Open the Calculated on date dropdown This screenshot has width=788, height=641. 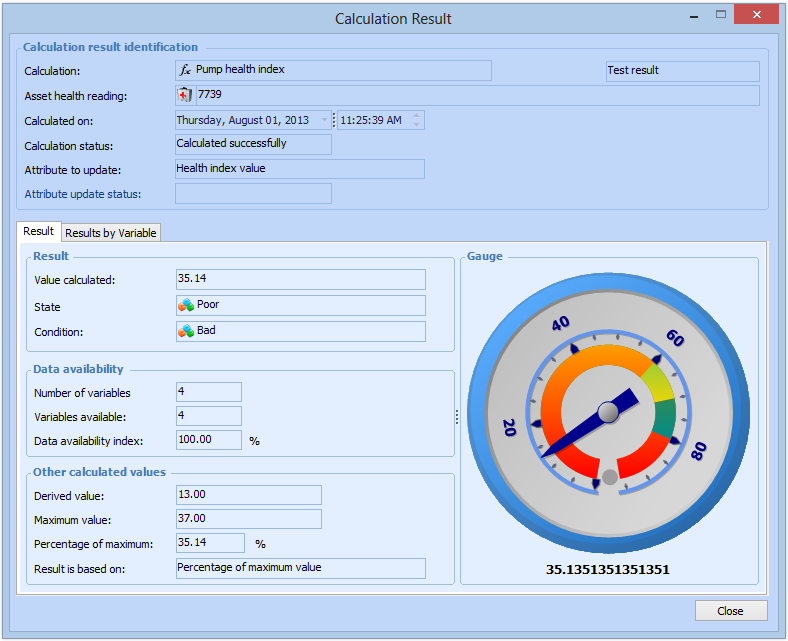(x=323, y=120)
